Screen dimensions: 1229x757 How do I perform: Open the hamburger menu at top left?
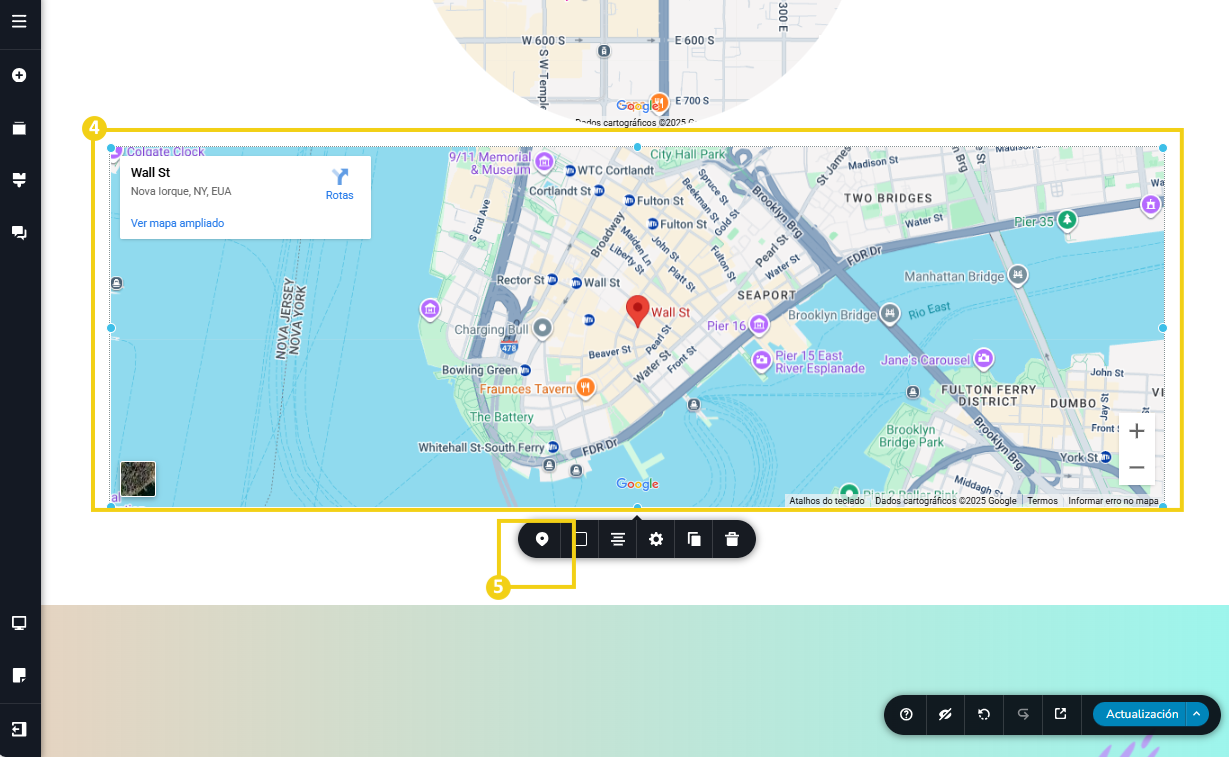click(x=19, y=21)
